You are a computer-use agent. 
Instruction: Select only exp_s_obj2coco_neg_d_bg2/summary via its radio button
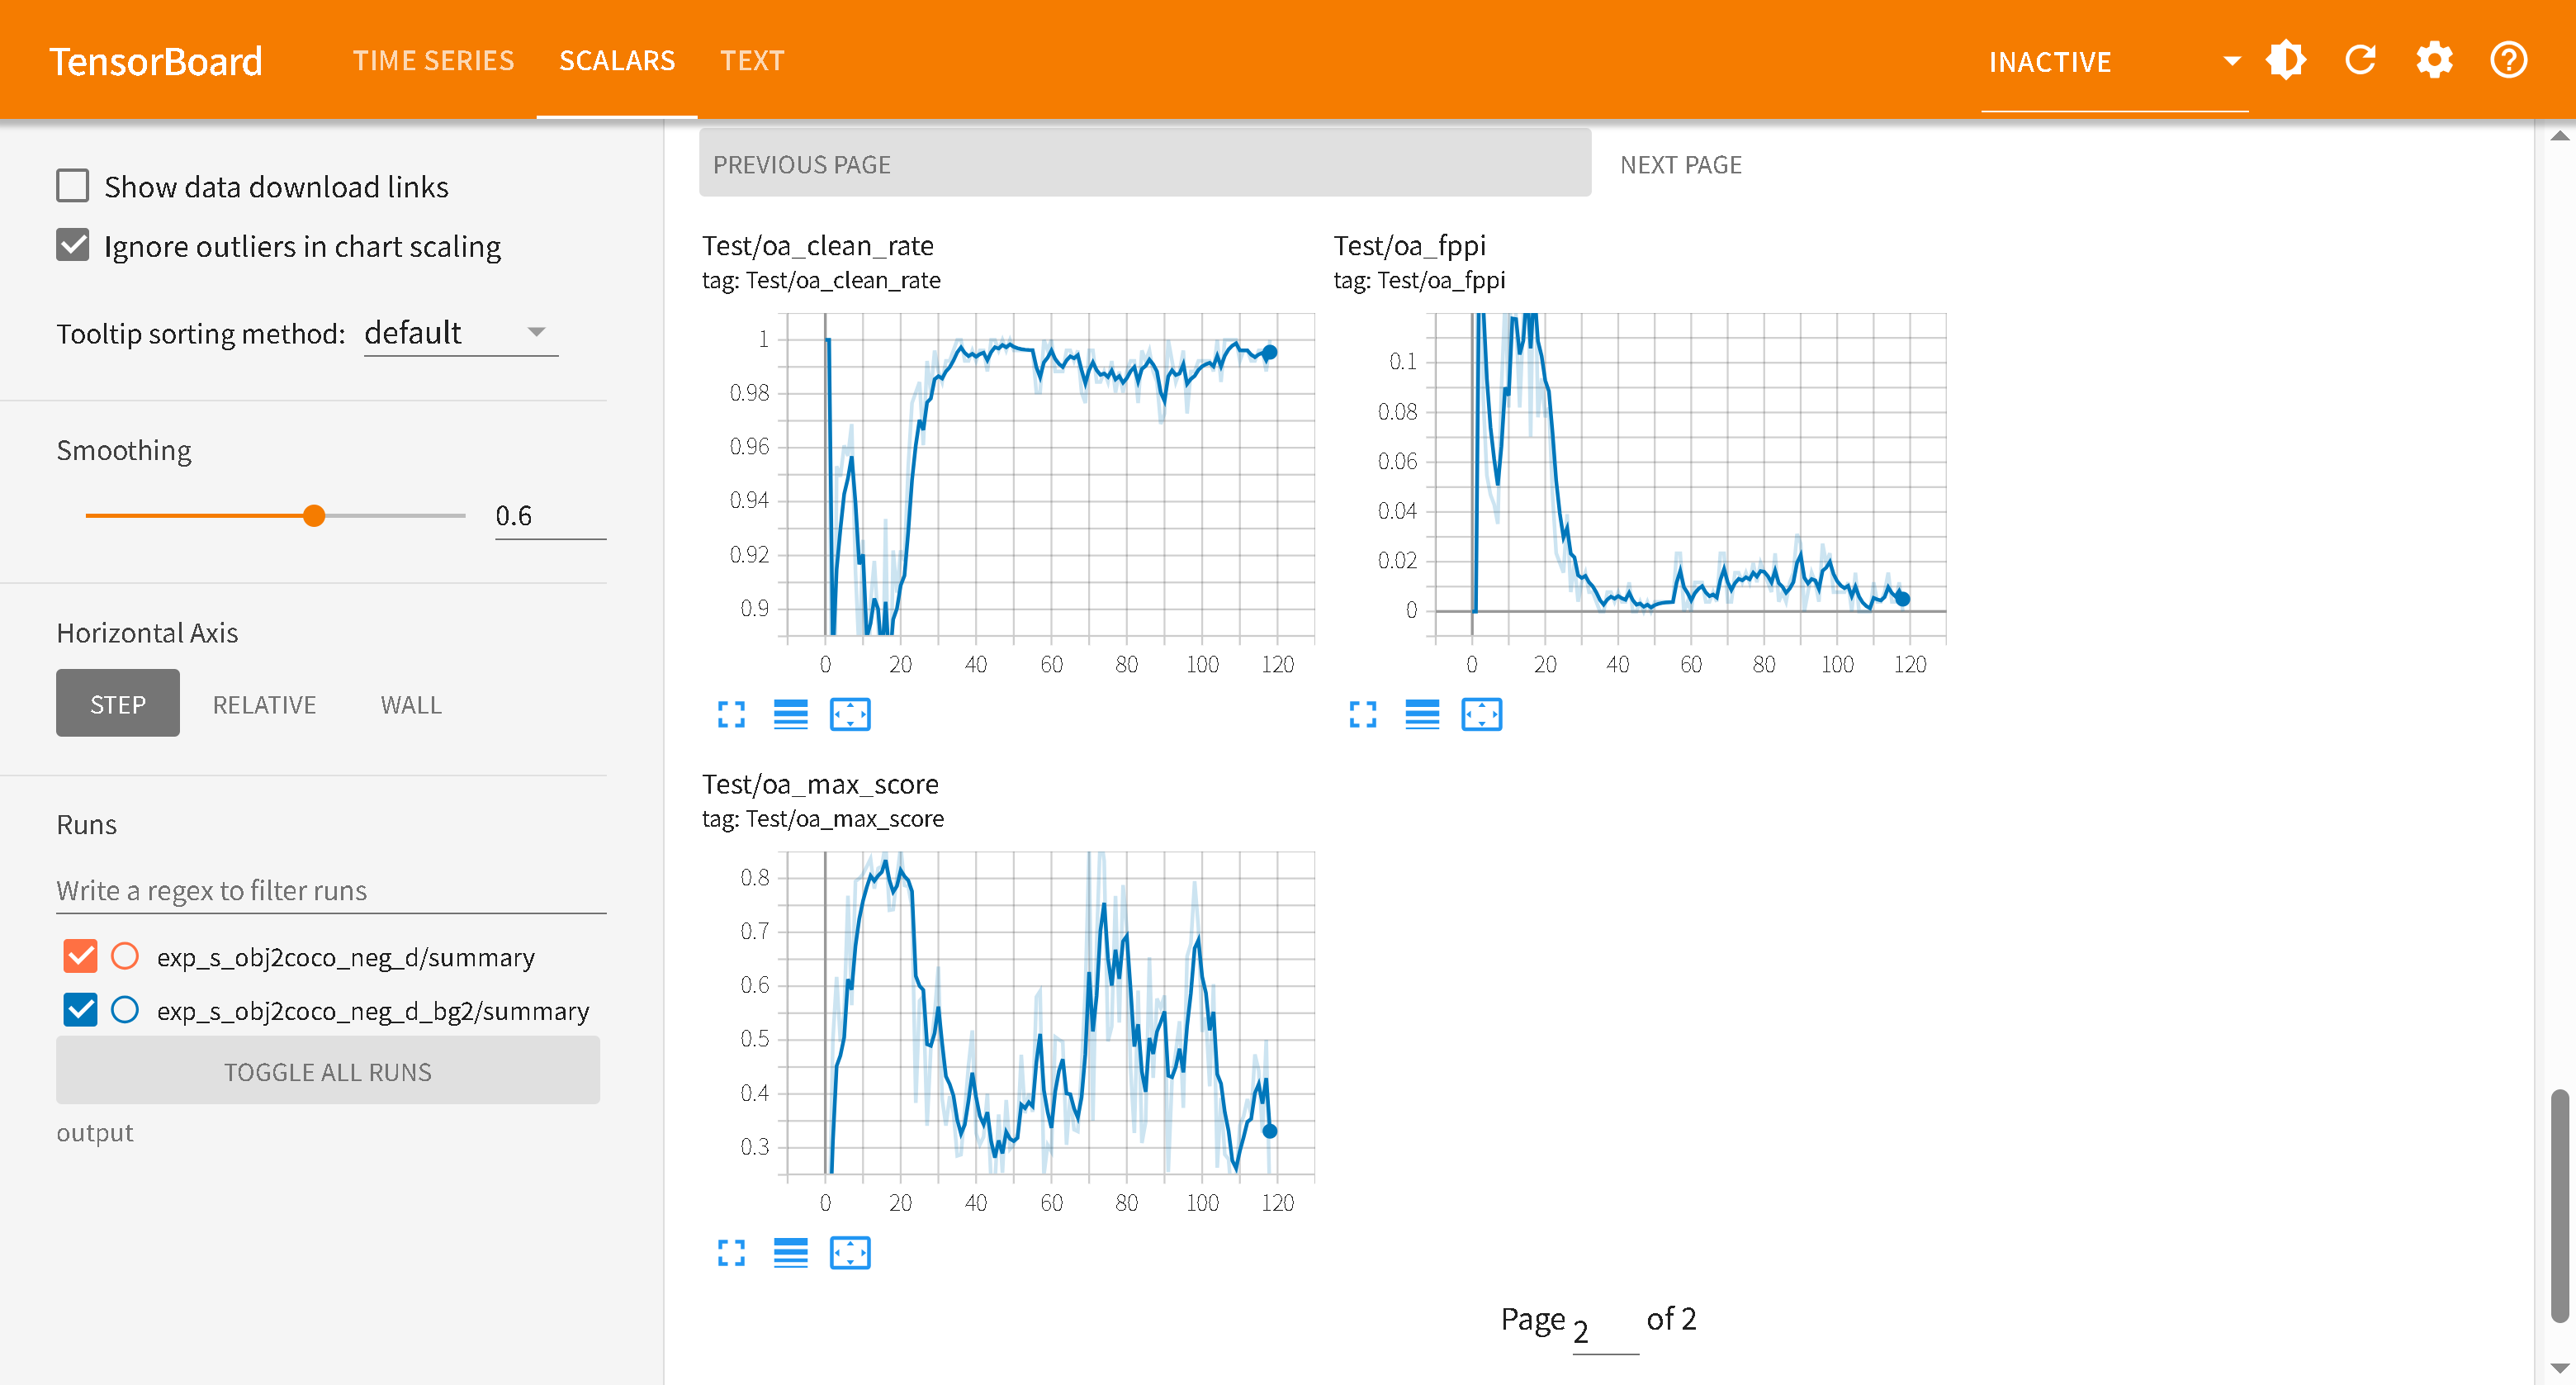125,1010
